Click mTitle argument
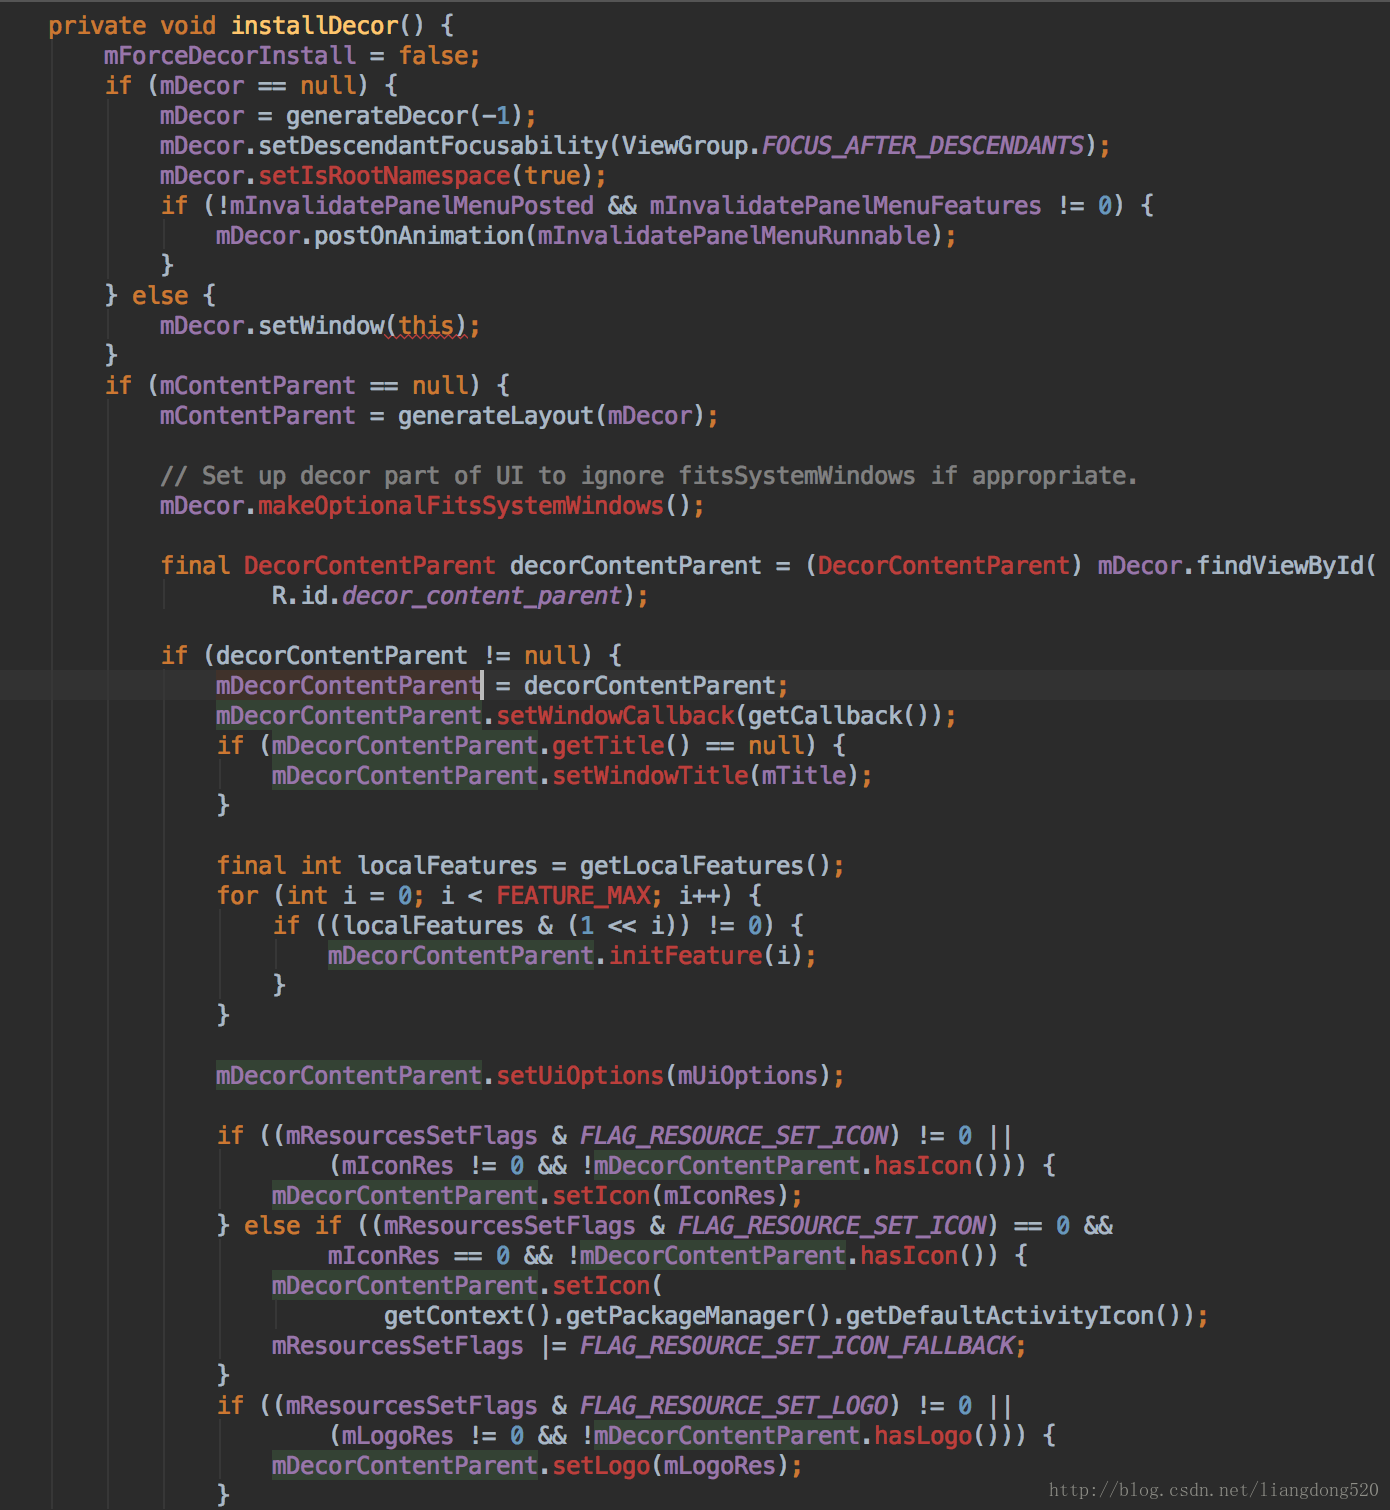 coord(804,776)
